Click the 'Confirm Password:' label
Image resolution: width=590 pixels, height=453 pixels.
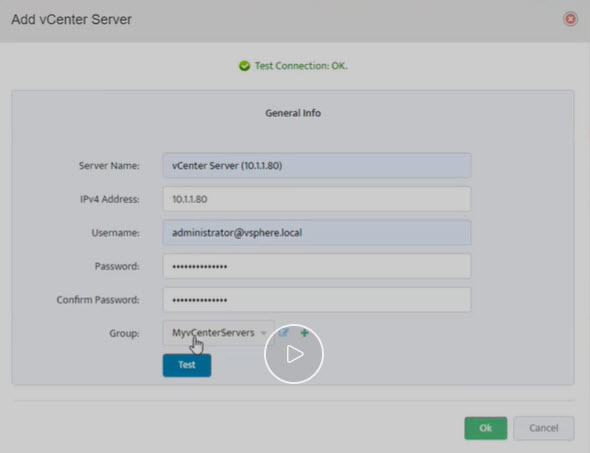pyautogui.click(x=98, y=300)
